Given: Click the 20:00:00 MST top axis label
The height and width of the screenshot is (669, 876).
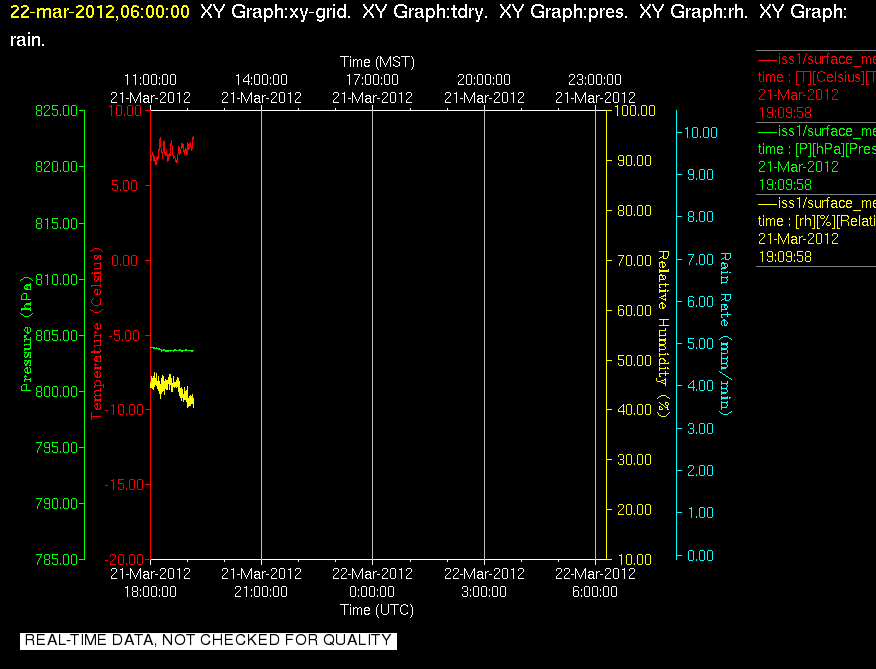Looking at the screenshot, I should coord(484,80).
